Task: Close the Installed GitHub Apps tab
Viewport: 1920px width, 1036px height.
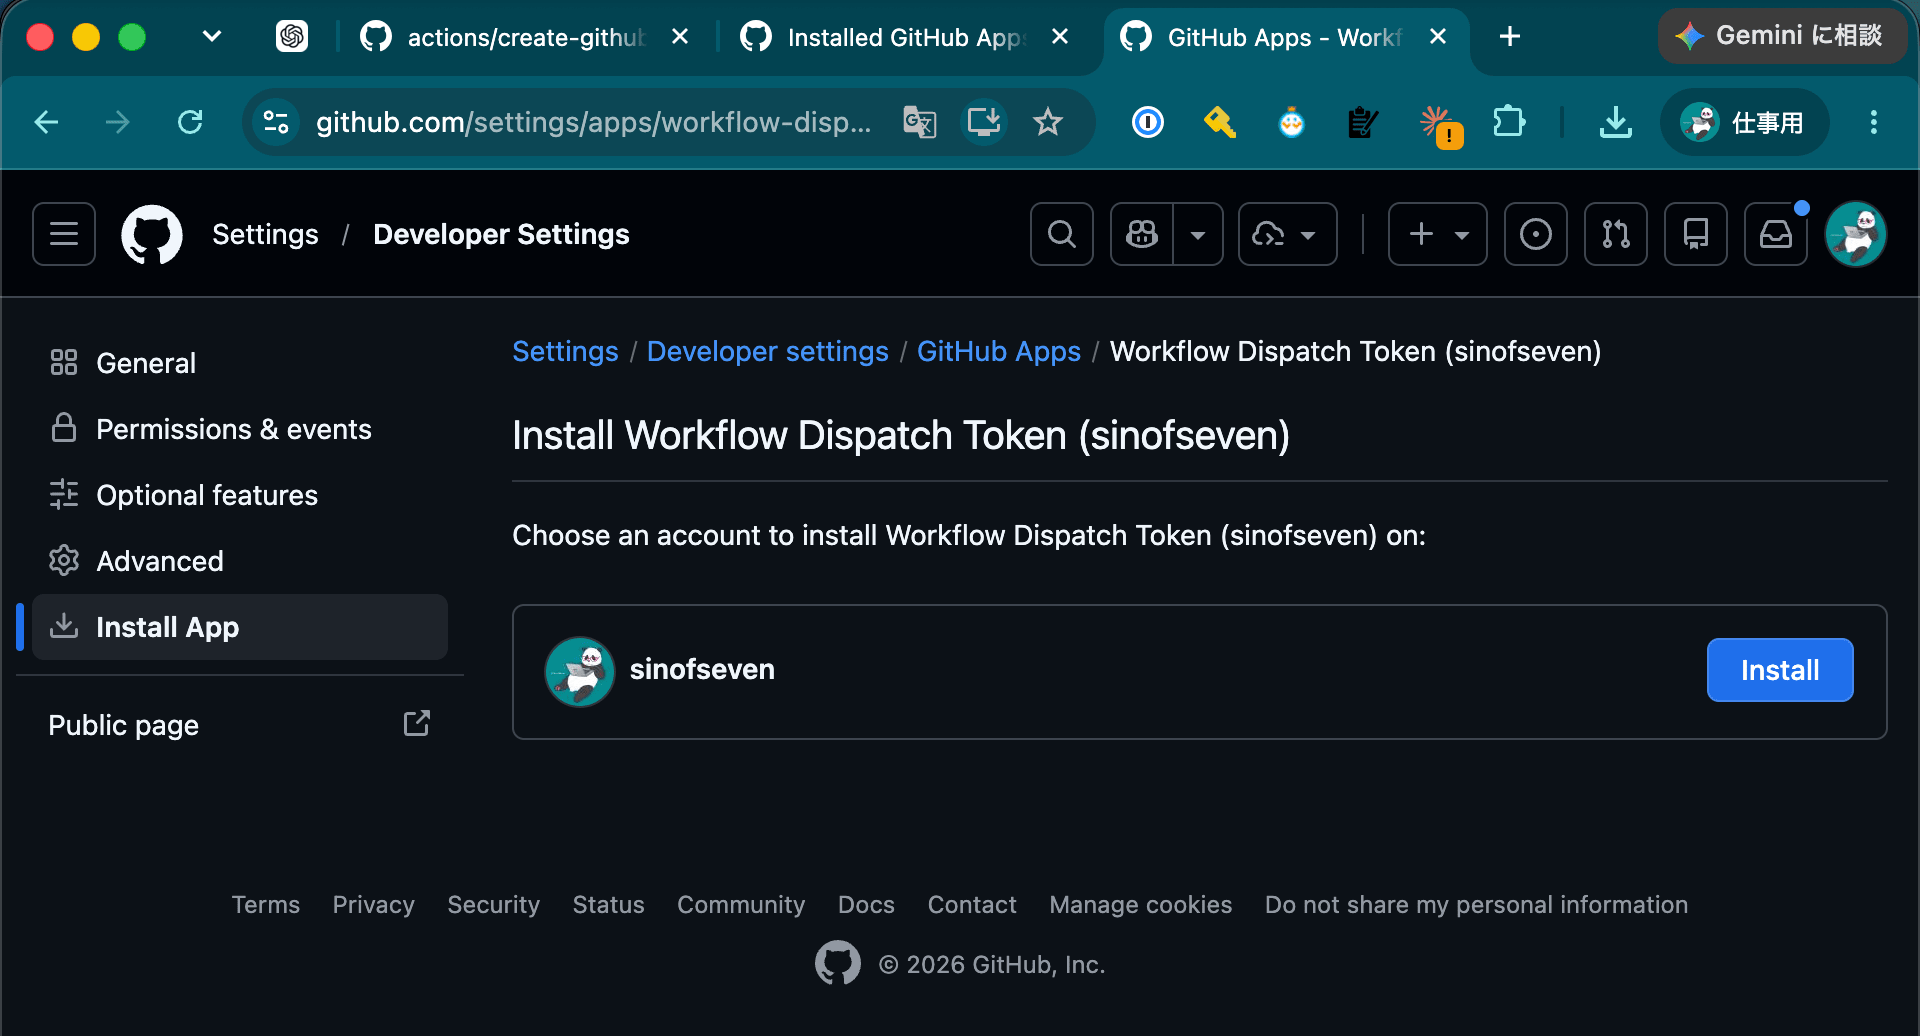Action: coord(1060,37)
